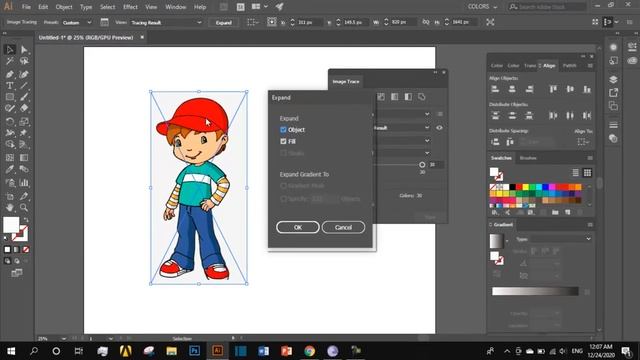Switch to Color fill mode
Viewport: 640px width, 360px height.
point(7,249)
